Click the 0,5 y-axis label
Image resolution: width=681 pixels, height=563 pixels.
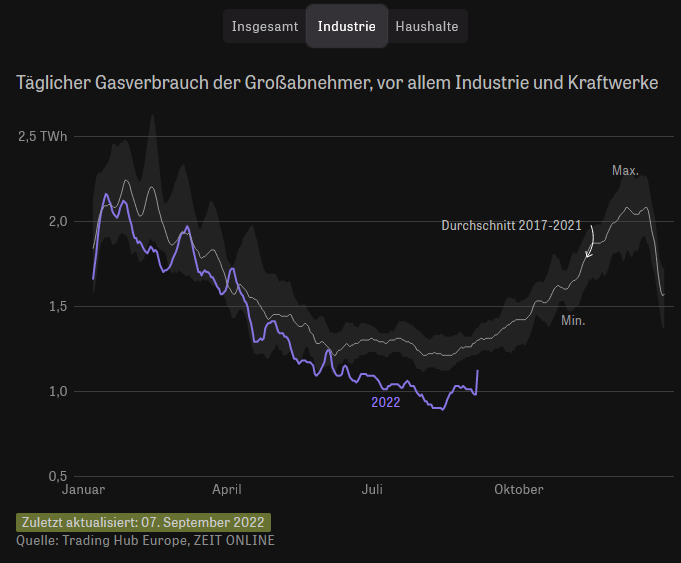(58, 476)
